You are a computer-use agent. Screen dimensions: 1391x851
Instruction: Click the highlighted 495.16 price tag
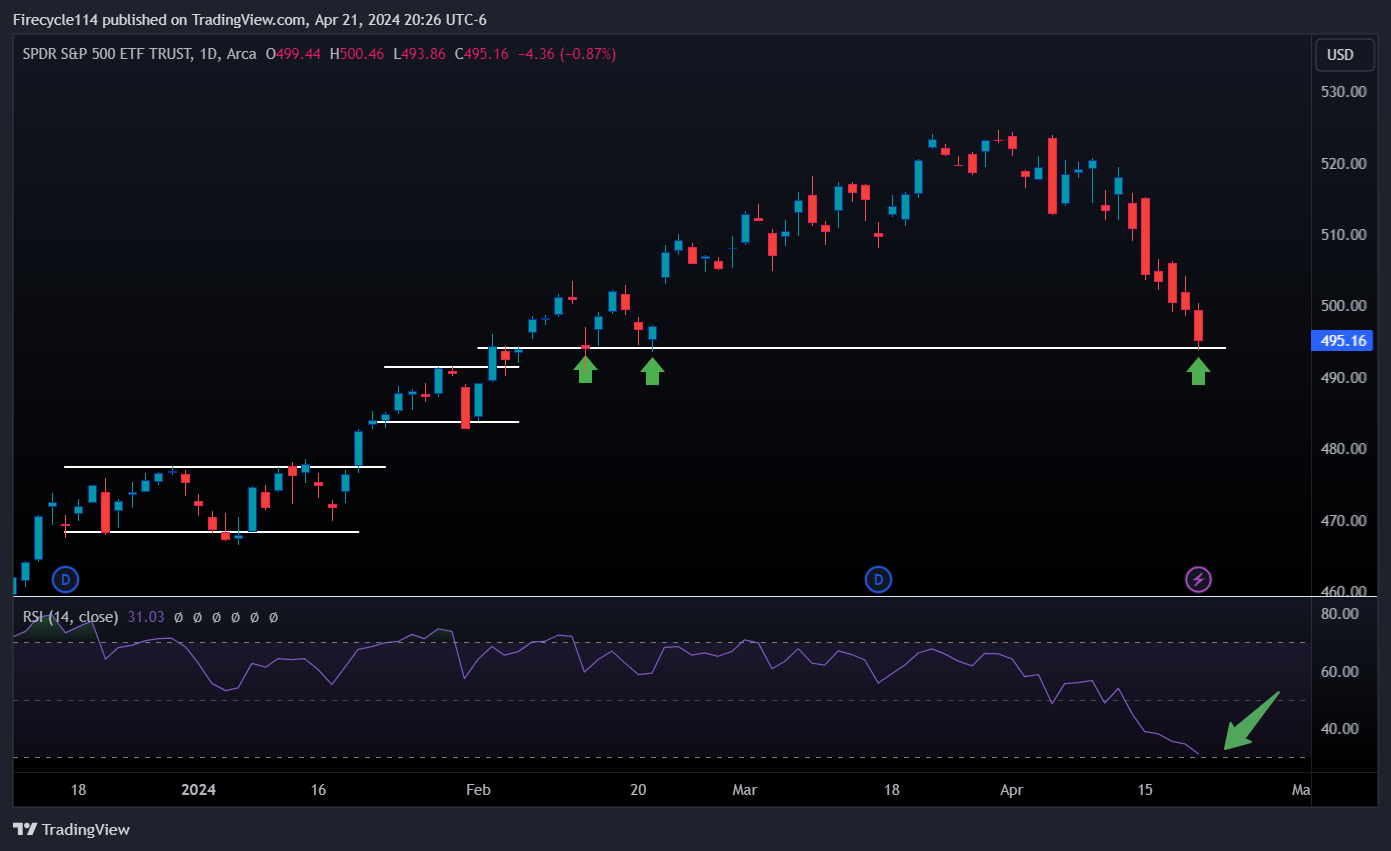pos(1343,341)
